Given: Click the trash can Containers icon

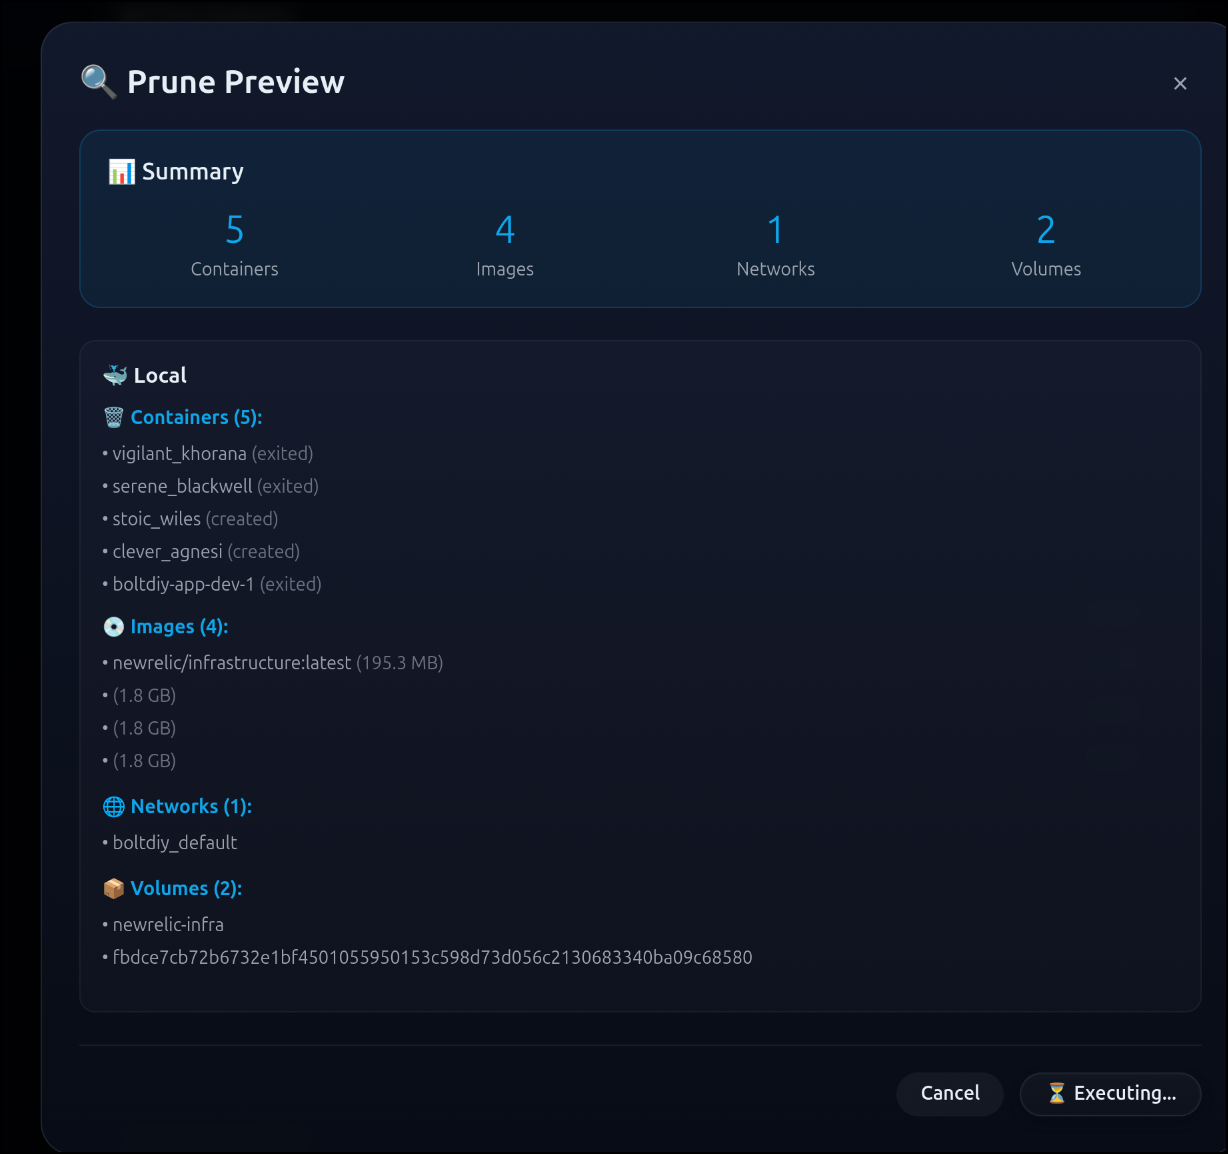Looking at the screenshot, I should point(114,418).
